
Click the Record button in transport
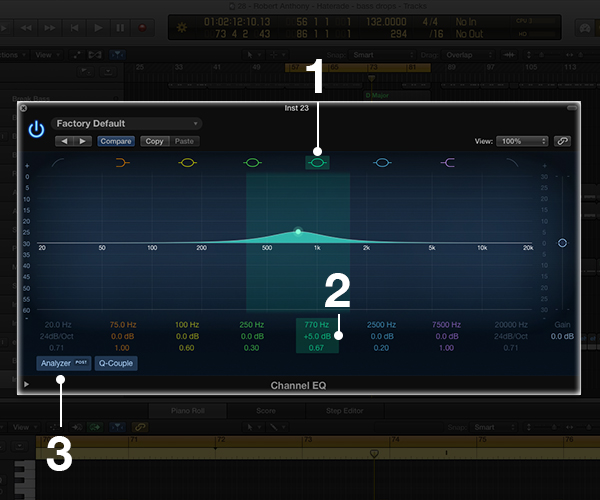pyautogui.click(x=142, y=28)
